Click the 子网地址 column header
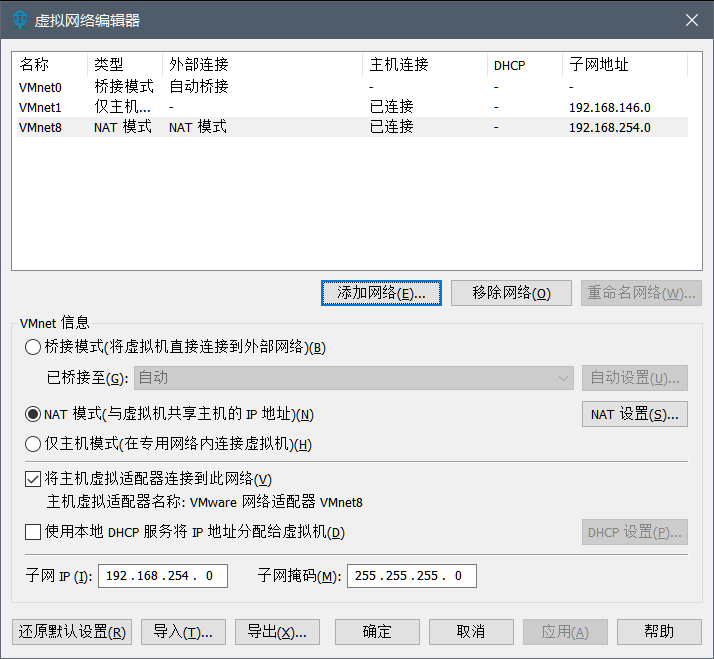Viewport: 714px width, 659px height. tap(625, 65)
